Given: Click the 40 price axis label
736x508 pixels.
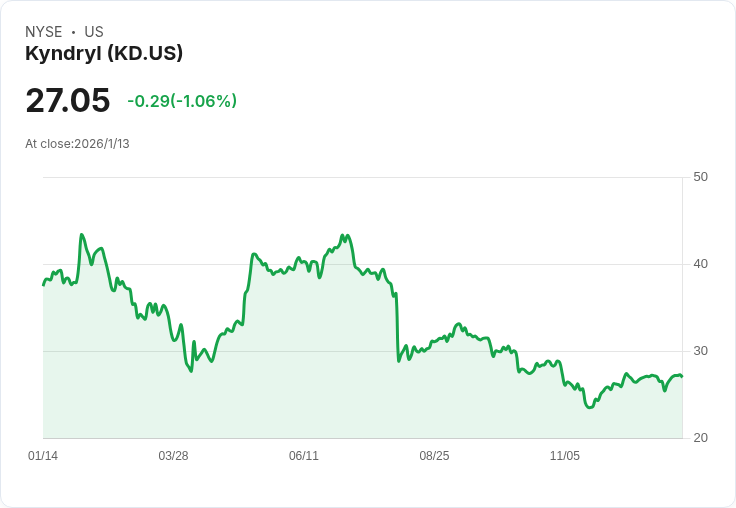Looking at the screenshot, I should click(x=700, y=264).
